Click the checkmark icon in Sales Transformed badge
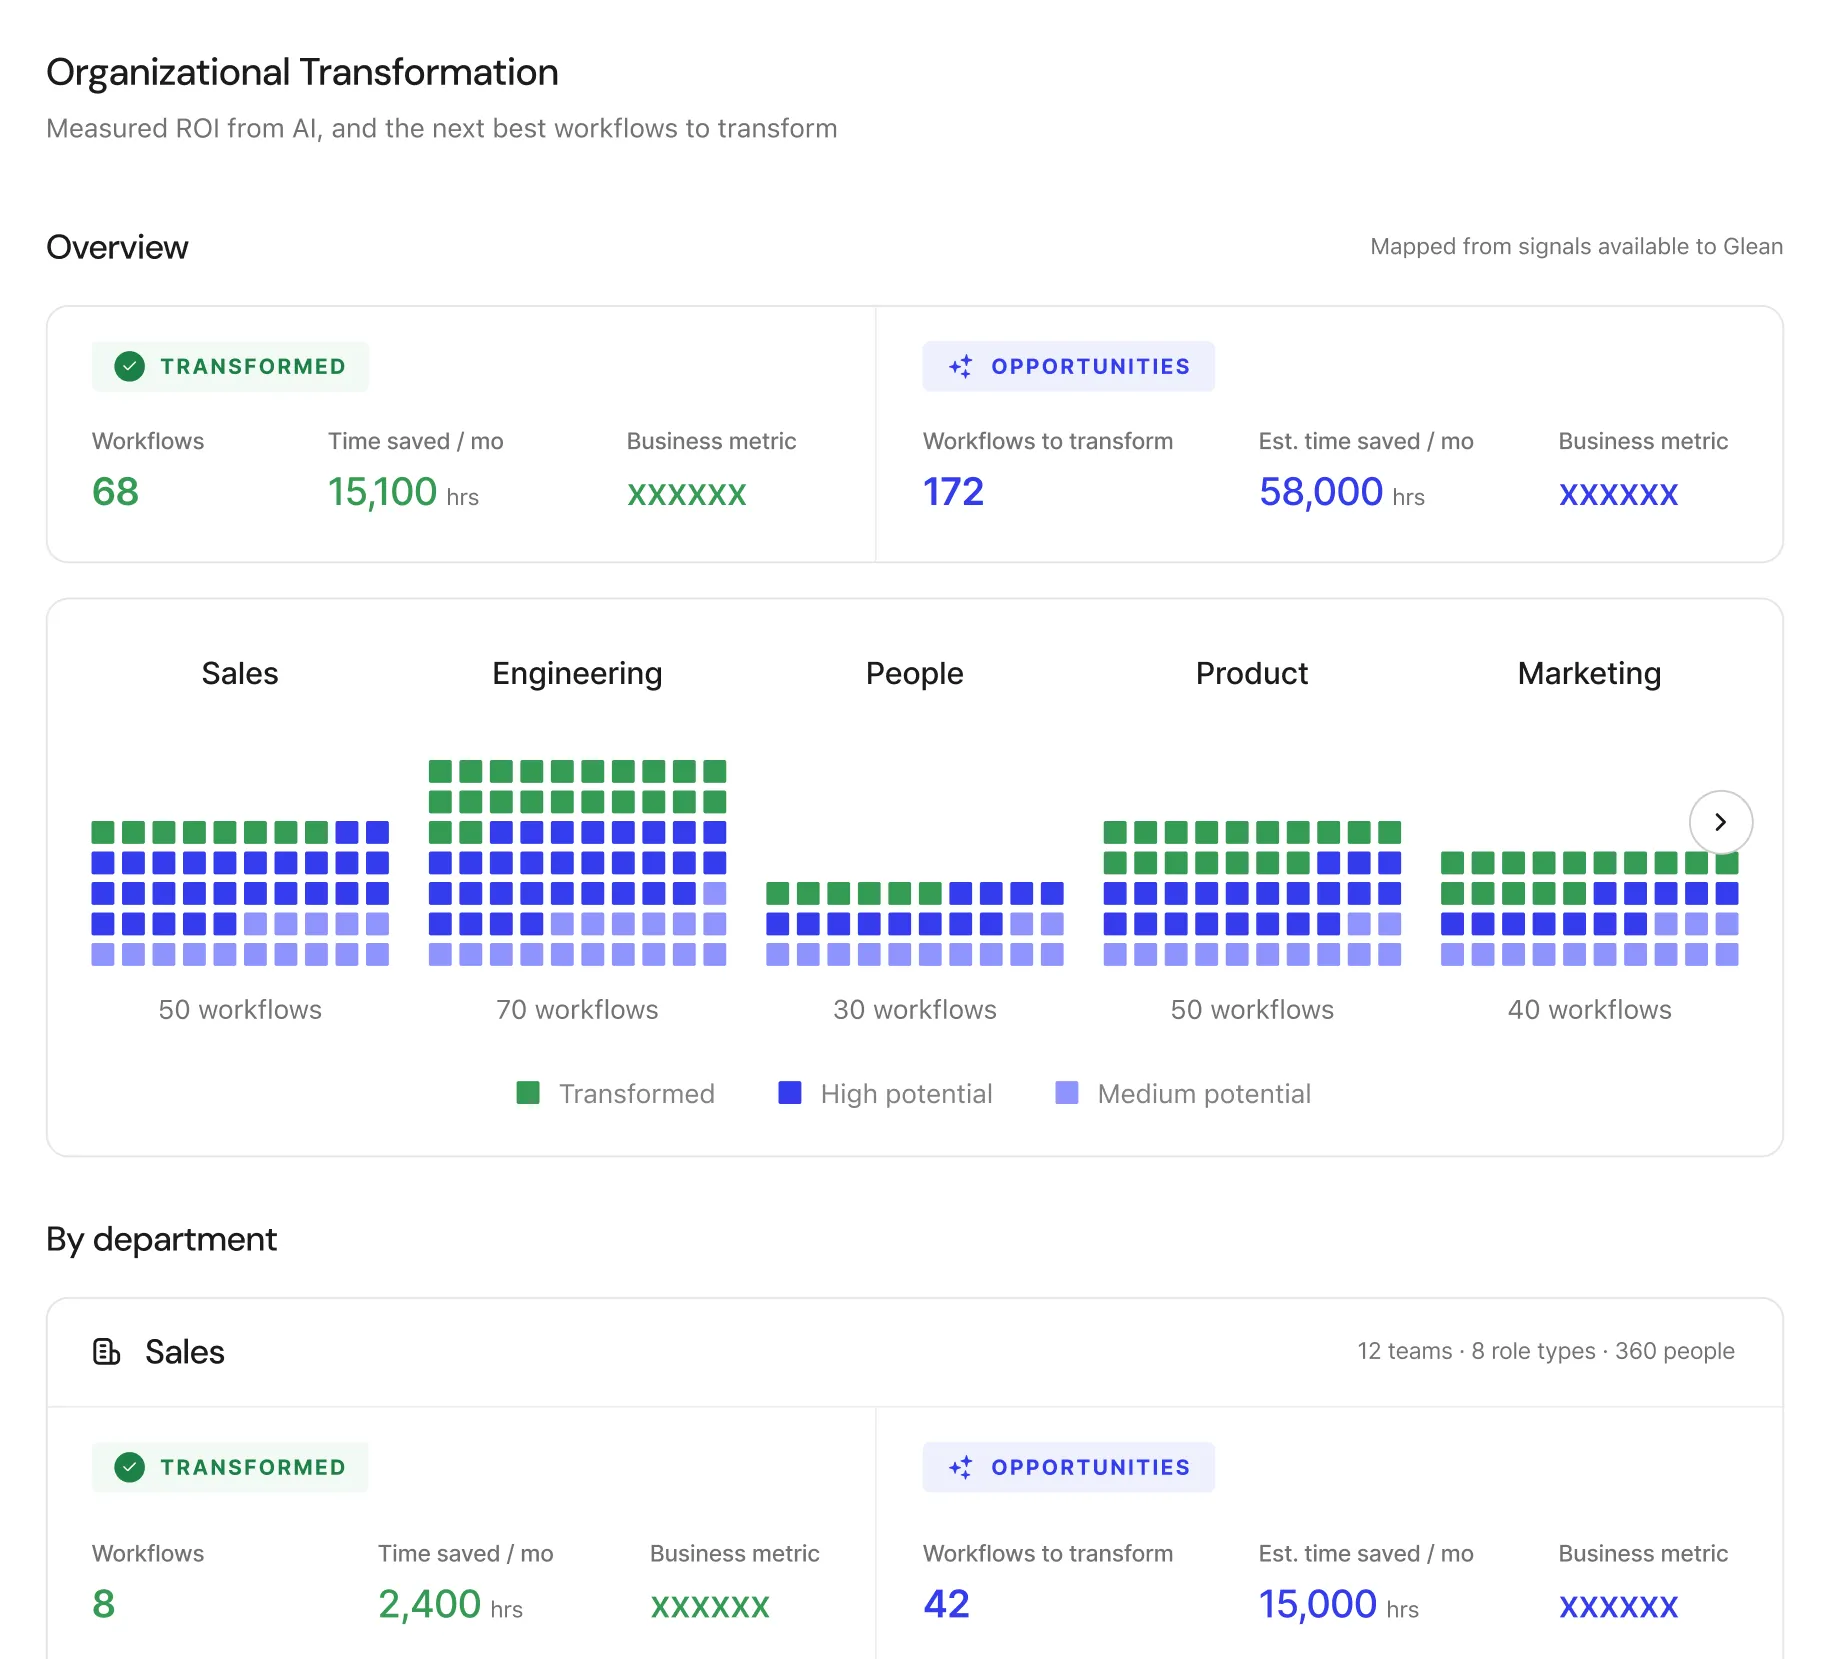1830x1659 pixels. pyautogui.click(x=129, y=1467)
